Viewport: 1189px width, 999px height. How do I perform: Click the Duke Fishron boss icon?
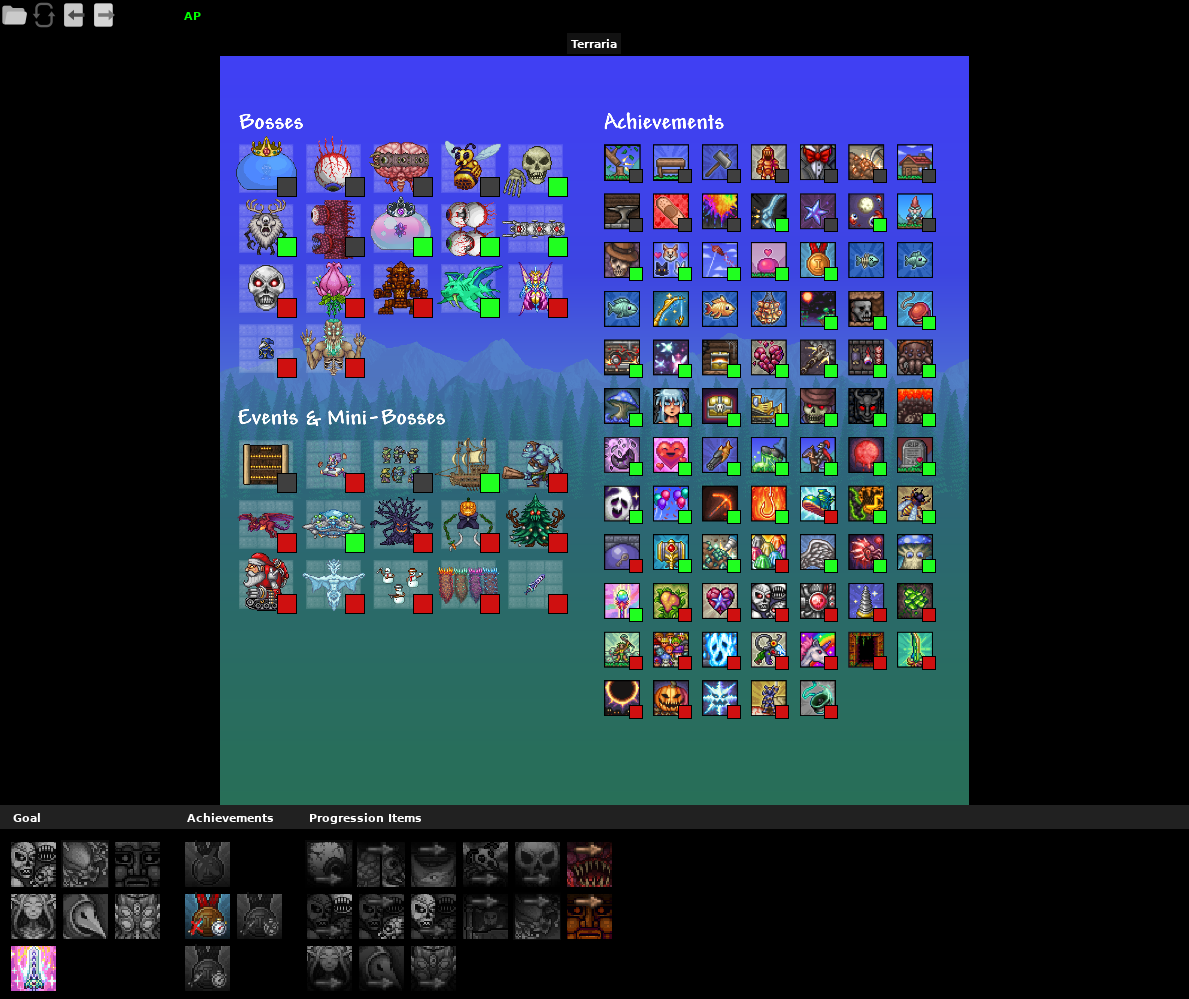click(469, 289)
